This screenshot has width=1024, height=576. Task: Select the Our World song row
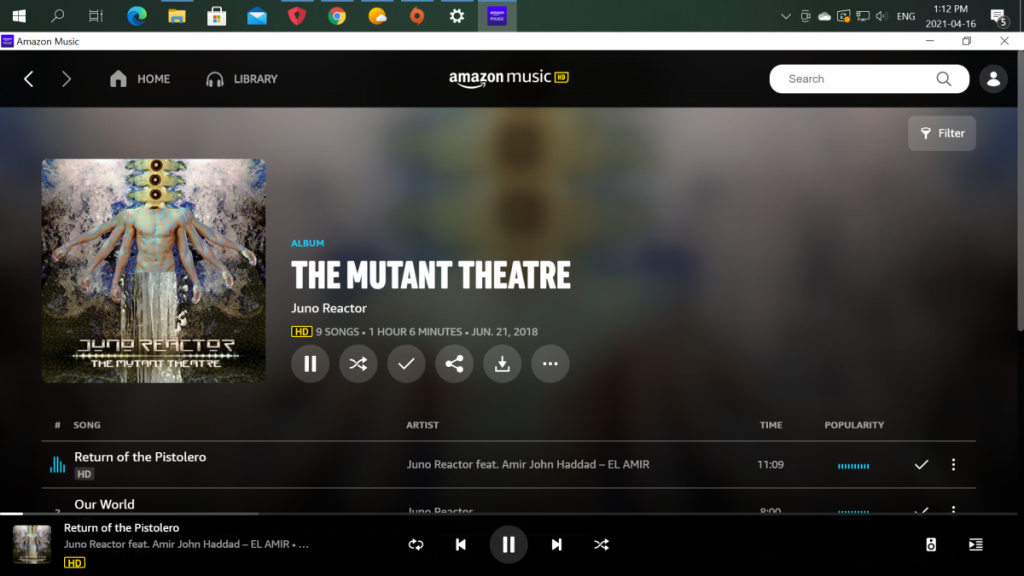pyautogui.click(x=509, y=501)
